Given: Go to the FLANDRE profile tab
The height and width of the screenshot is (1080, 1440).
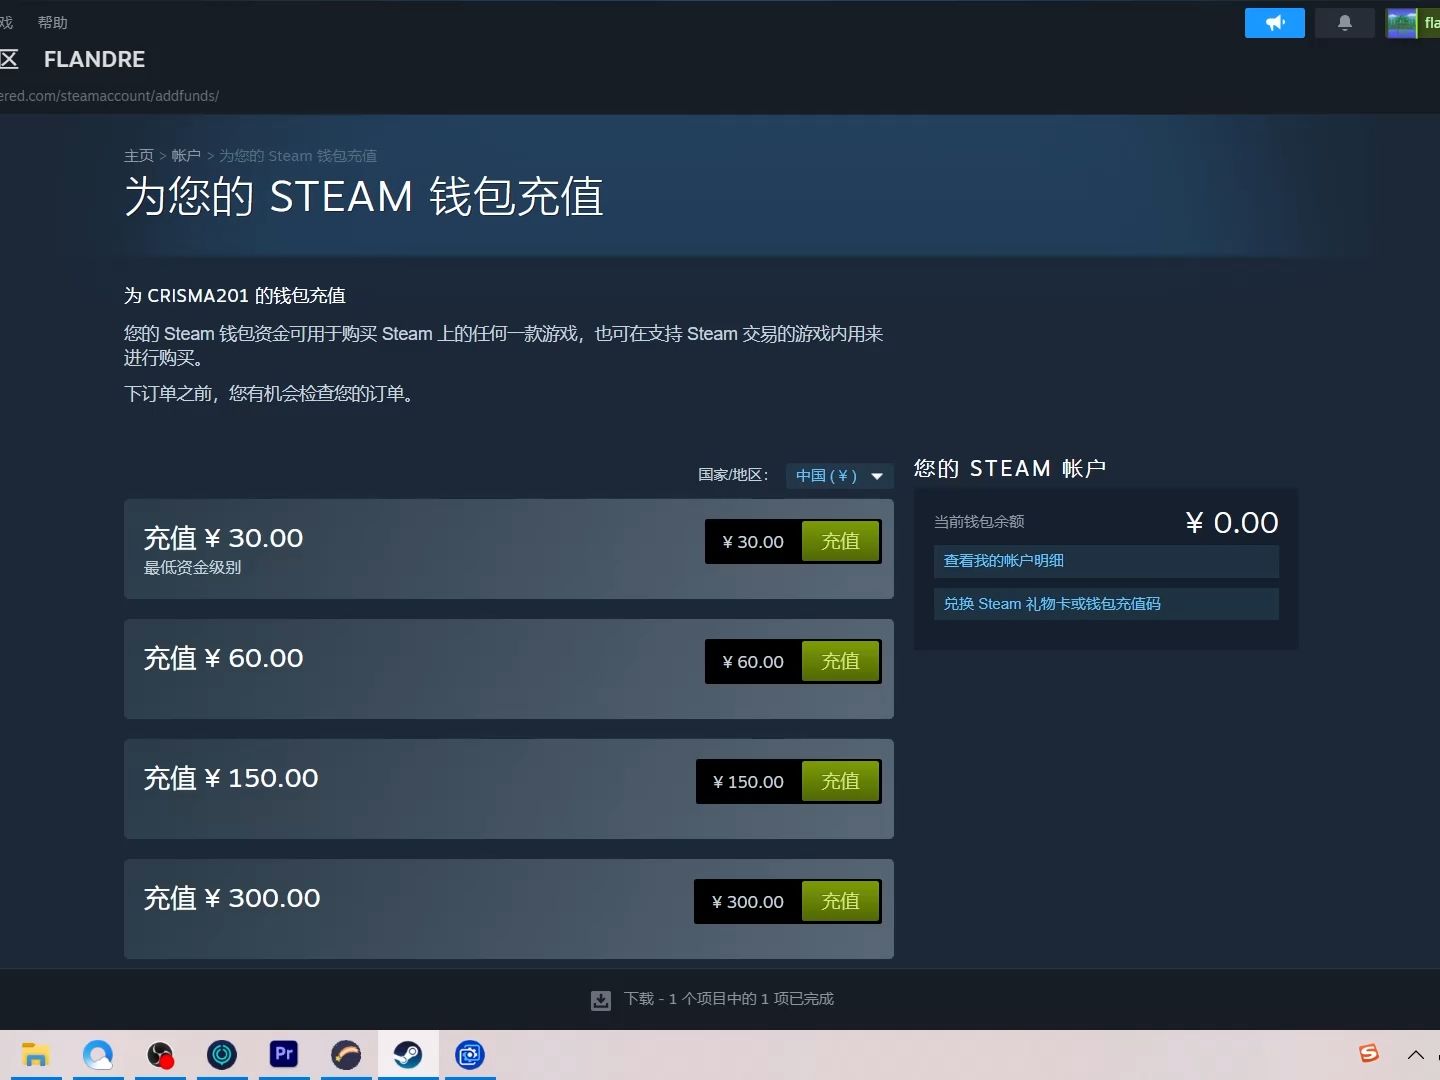Looking at the screenshot, I should (x=95, y=60).
